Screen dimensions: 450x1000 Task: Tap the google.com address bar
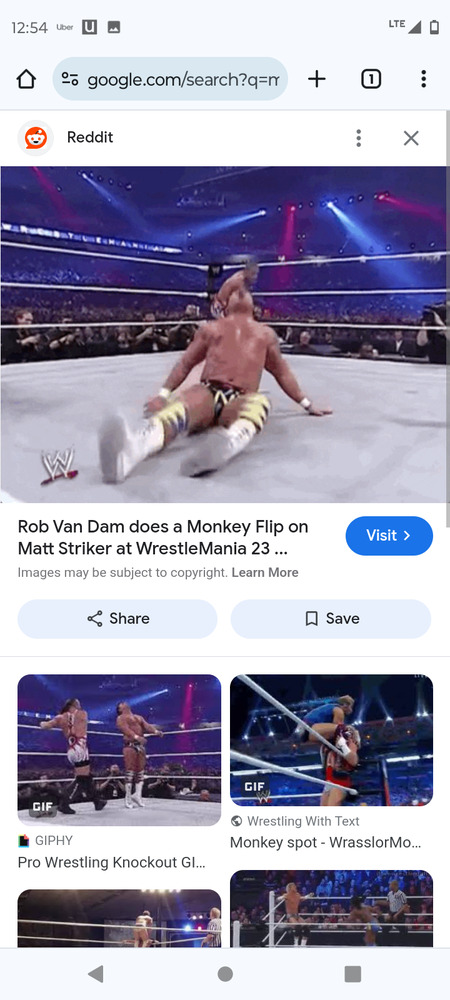(x=170, y=79)
